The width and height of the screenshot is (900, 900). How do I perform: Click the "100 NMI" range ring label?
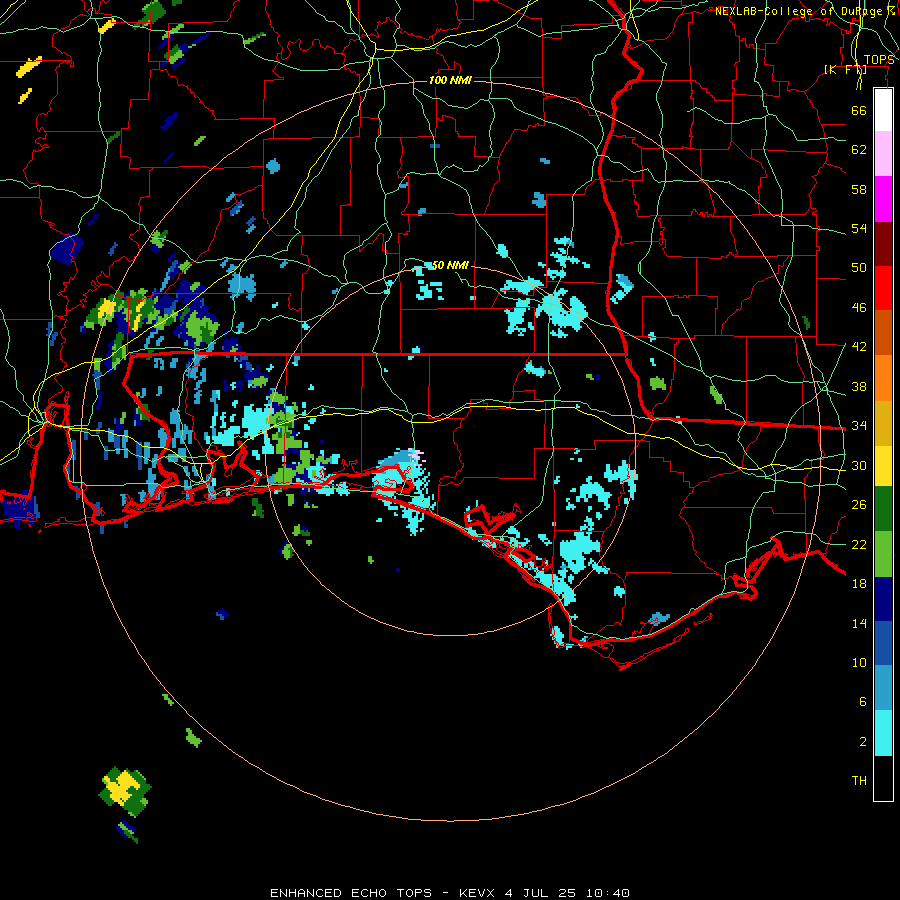coord(450,80)
